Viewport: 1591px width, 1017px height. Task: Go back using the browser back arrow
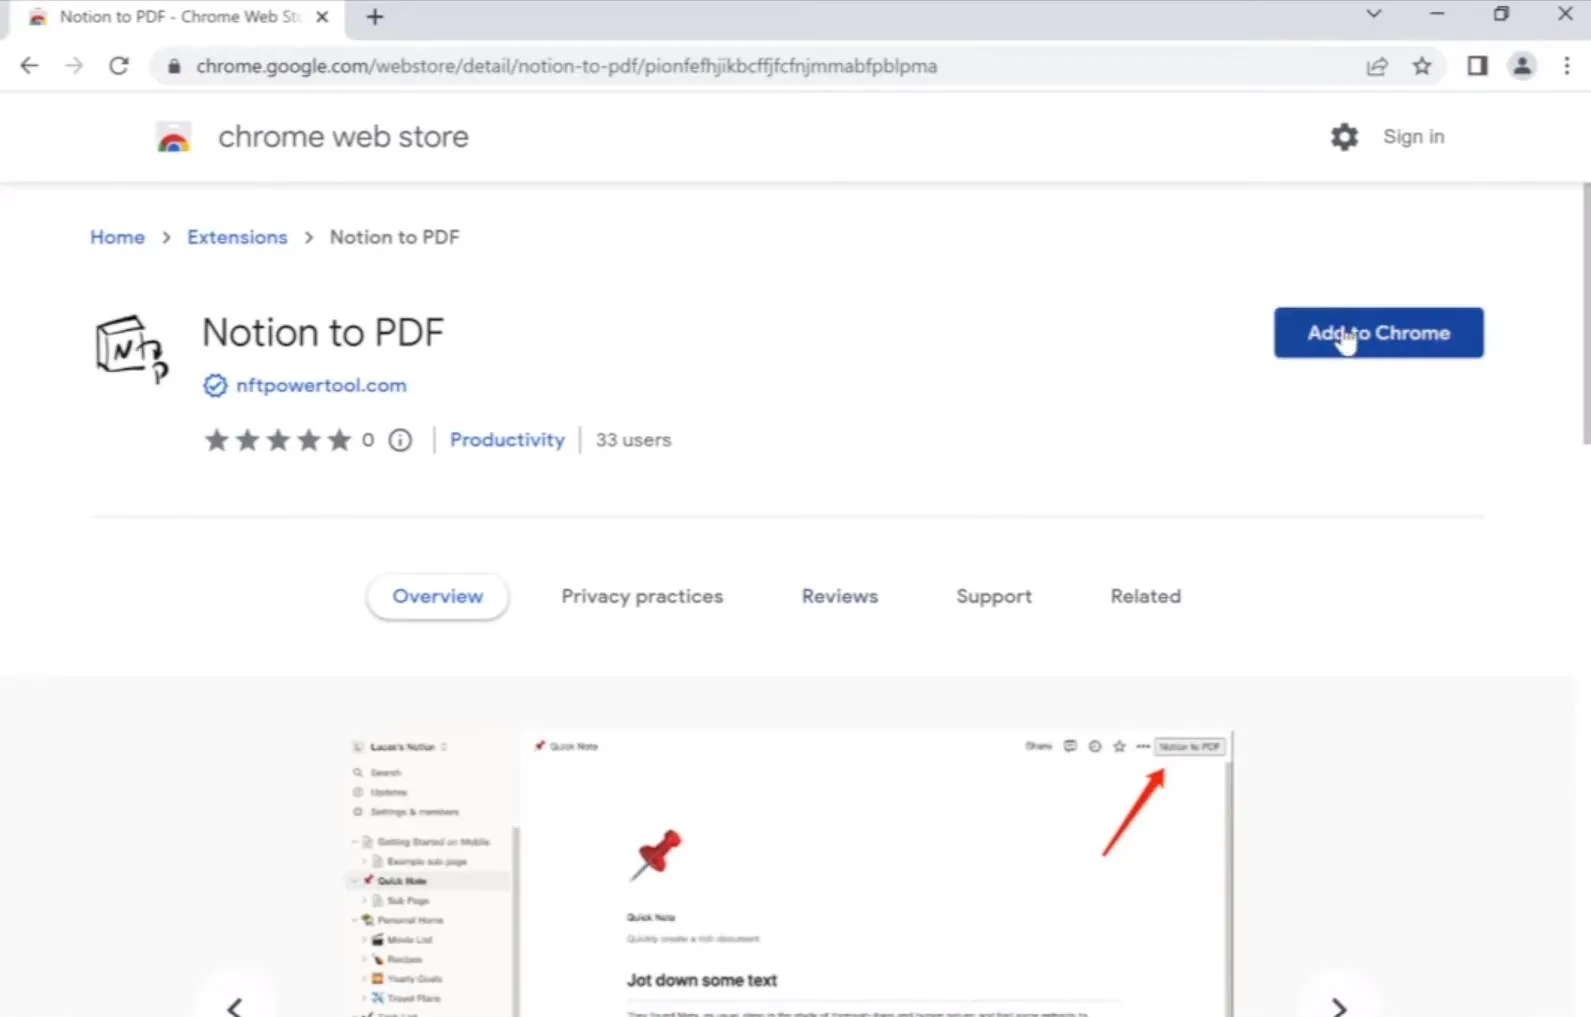pos(29,66)
